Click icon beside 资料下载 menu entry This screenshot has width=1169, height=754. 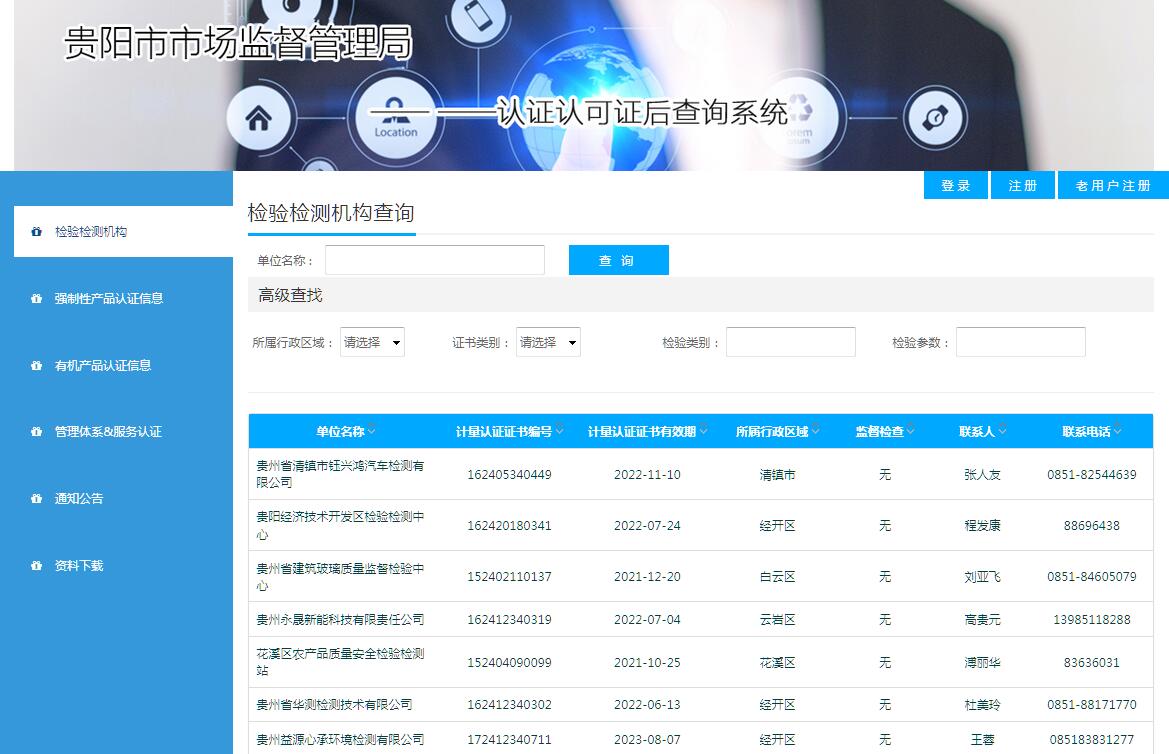click(37, 566)
